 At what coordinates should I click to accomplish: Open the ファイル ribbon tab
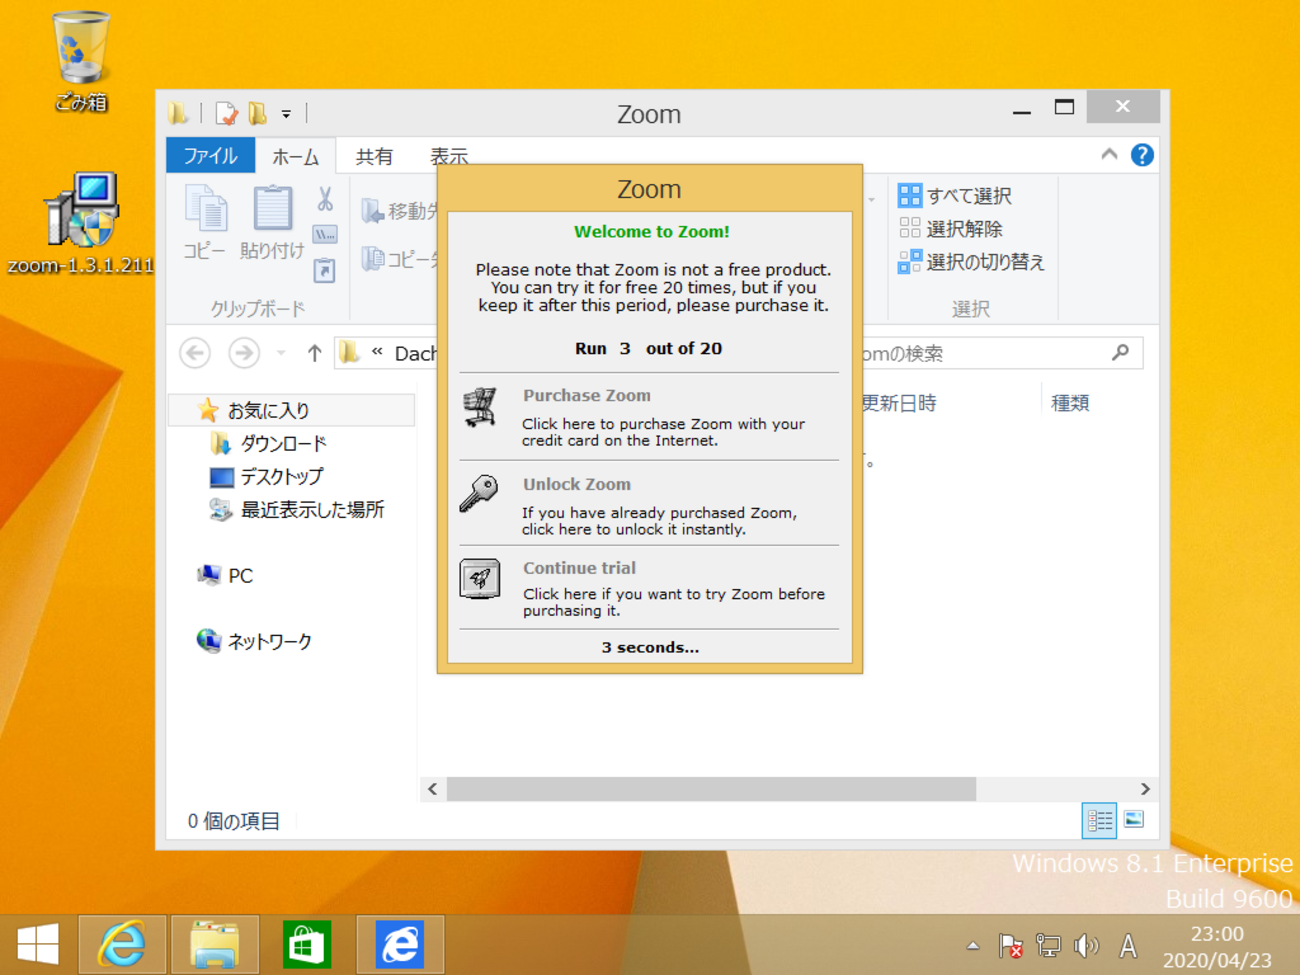[x=210, y=156]
